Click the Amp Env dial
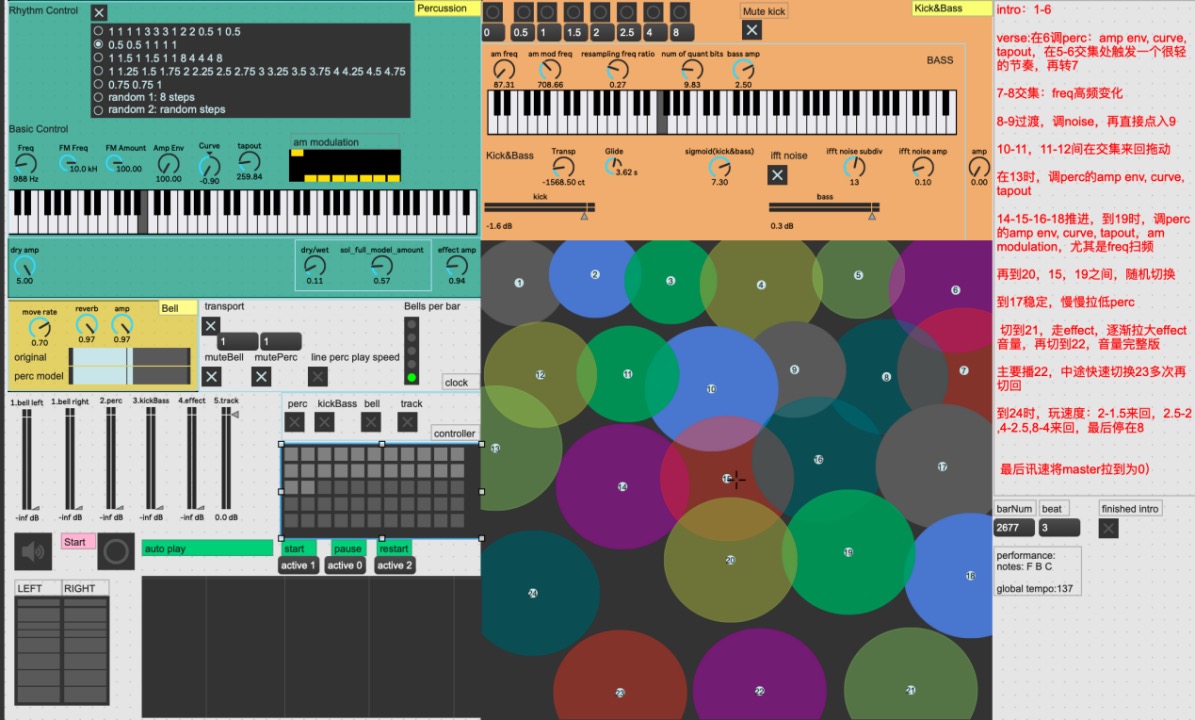1195x720 pixels. [168, 164]
